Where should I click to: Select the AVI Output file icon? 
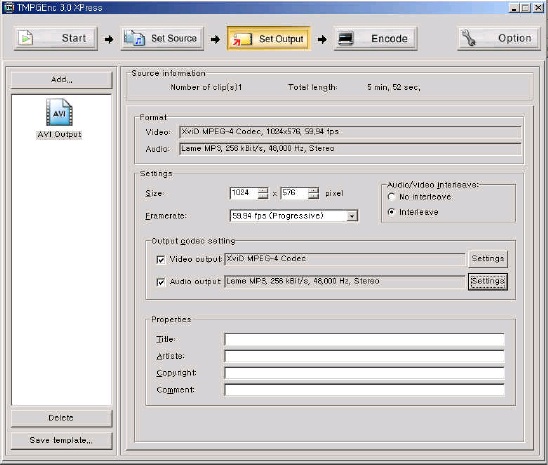tap(59, 112)
